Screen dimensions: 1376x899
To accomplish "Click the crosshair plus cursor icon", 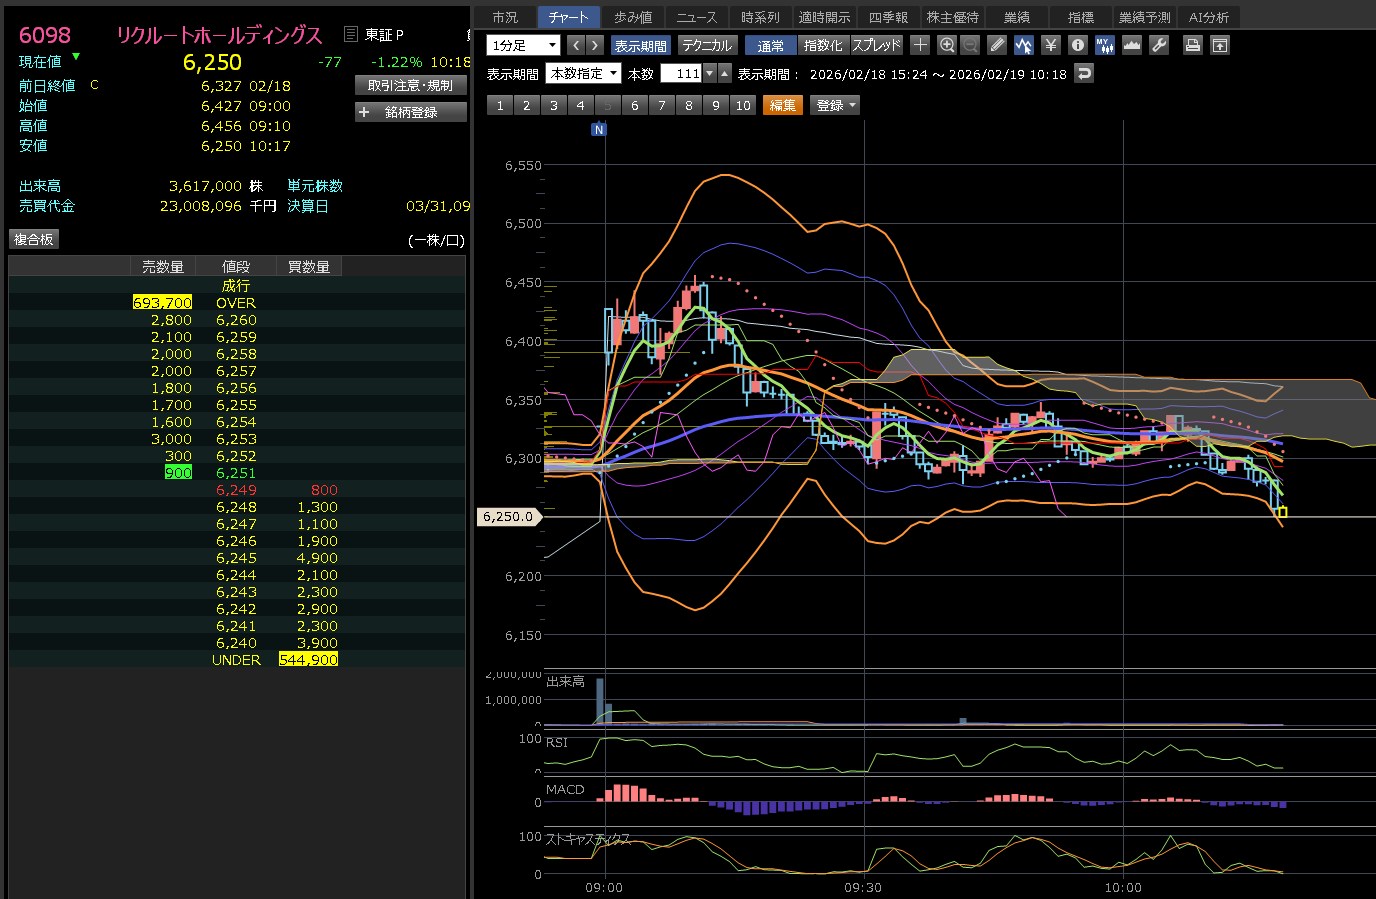I will pos(920,45).
